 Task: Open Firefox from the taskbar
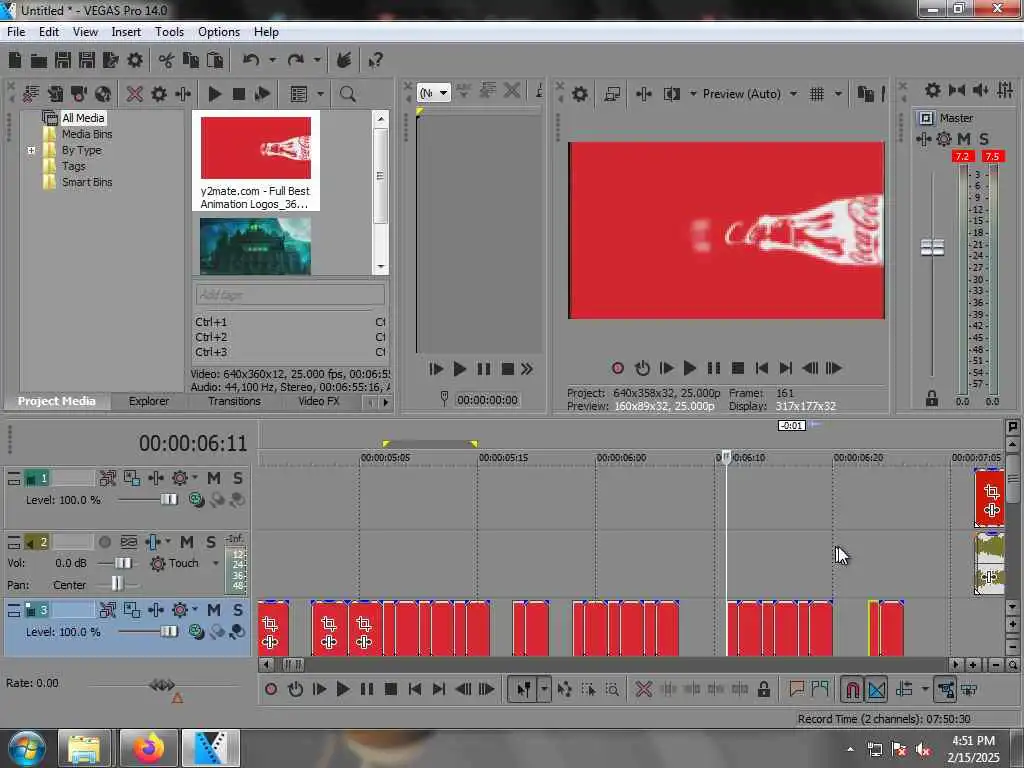click(x=148, y=748)
